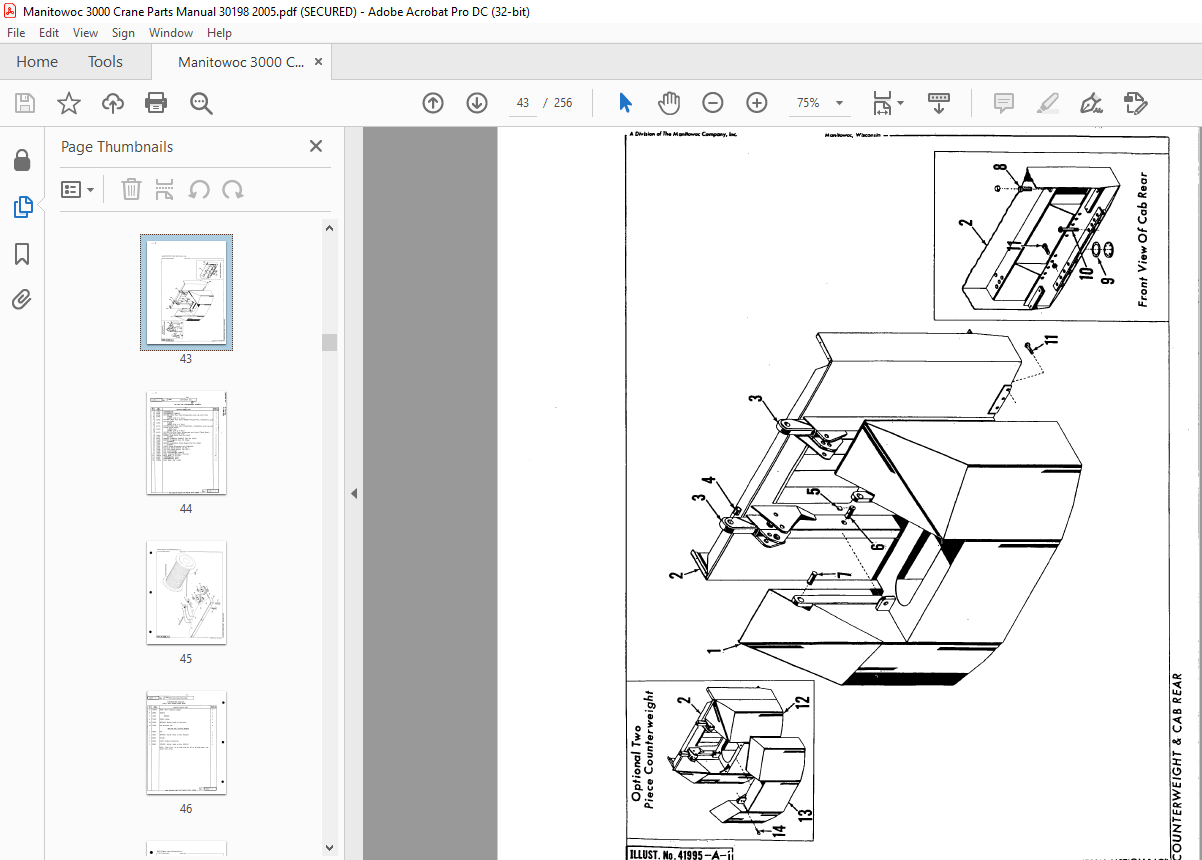Rotate pages counterclockwise icon
The height and width of the screenshot is (860, 1202).
[x=199, y=189]
